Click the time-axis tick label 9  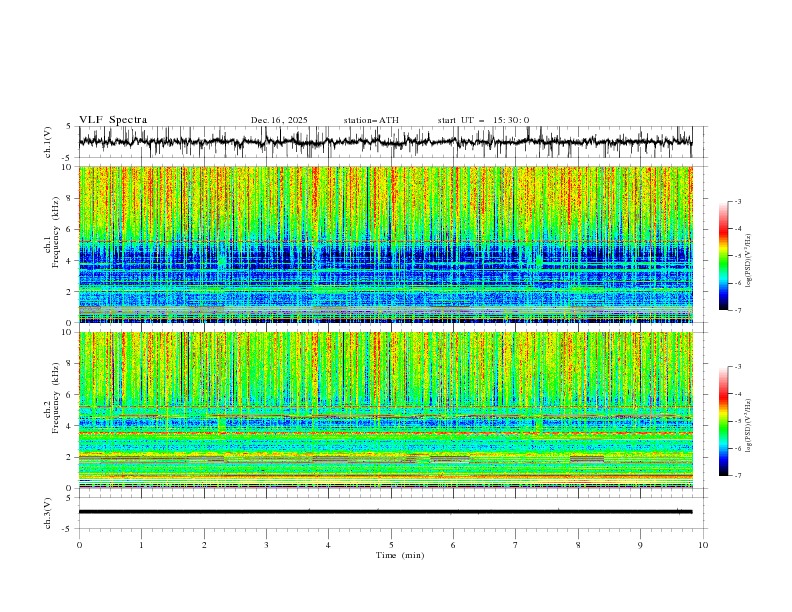[640, 545]
